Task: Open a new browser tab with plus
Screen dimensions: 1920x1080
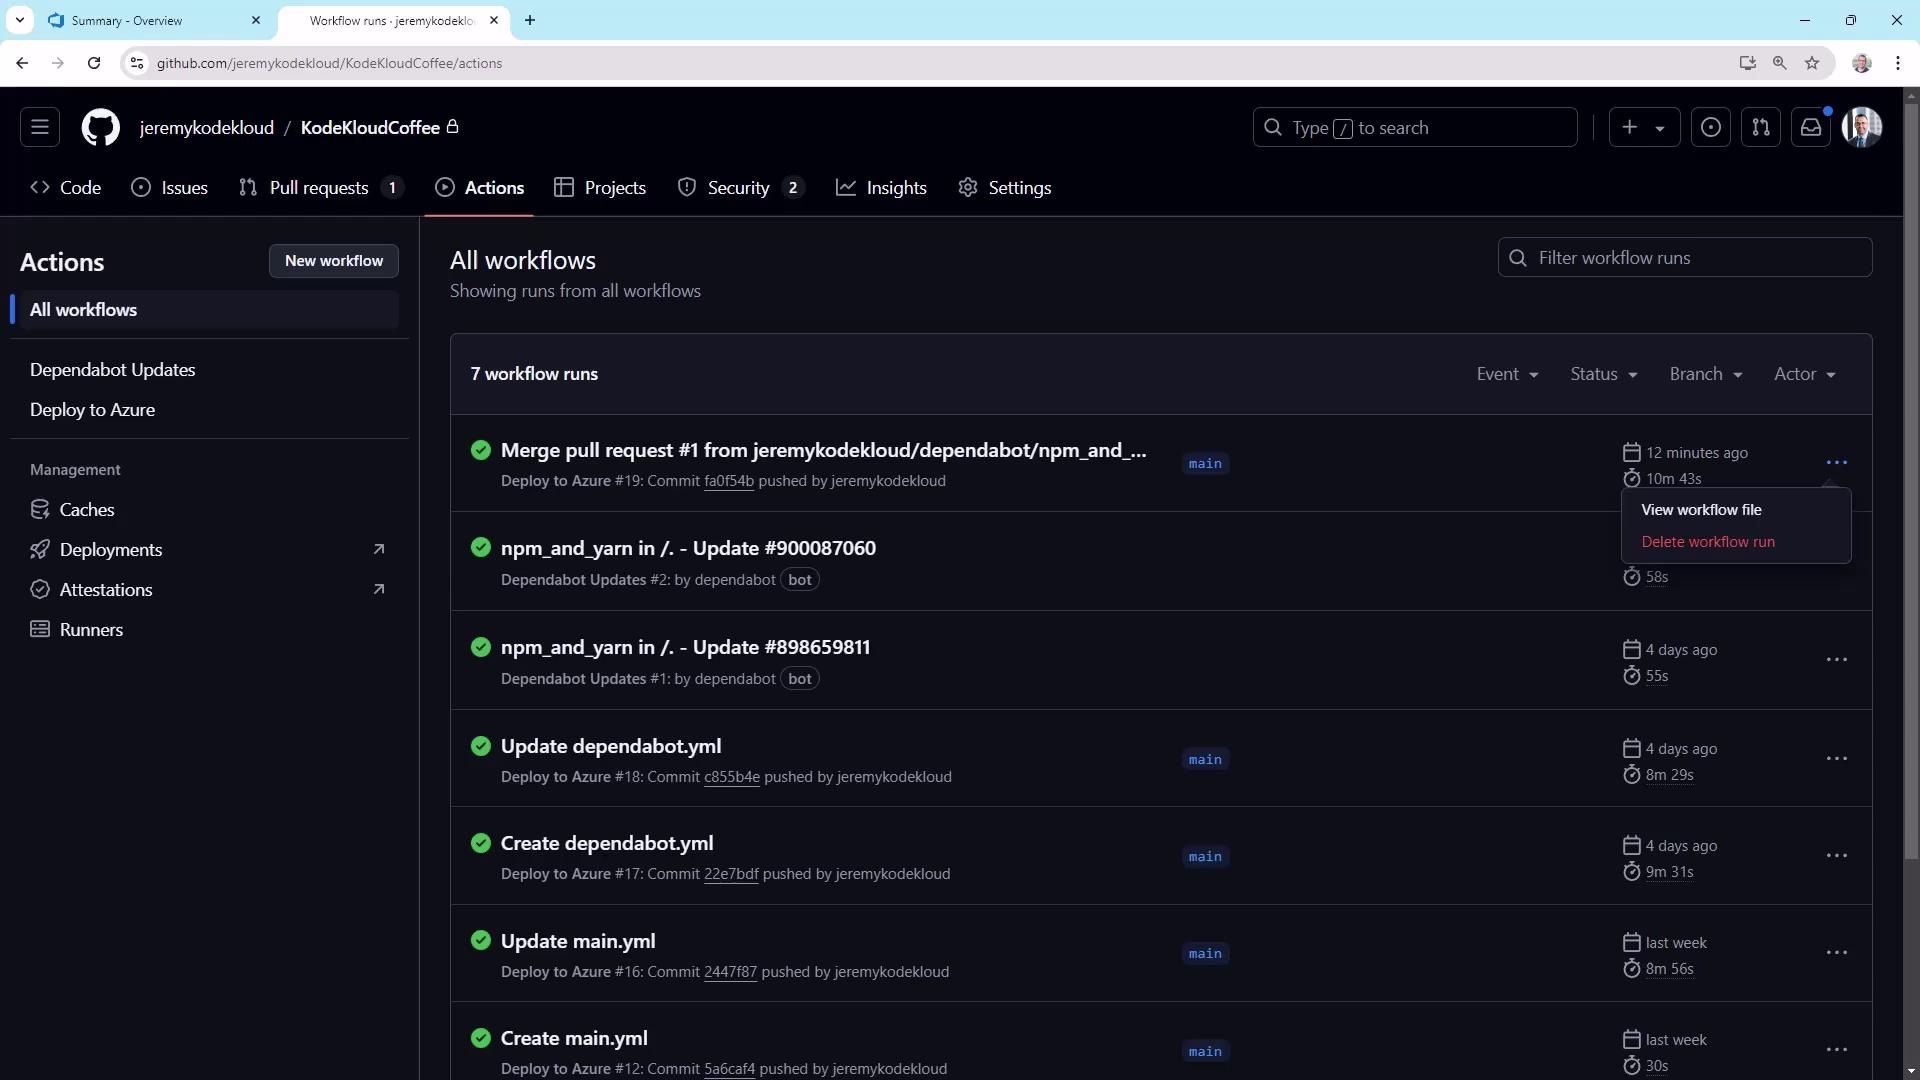Action: pyautogui.click(x=530, y=20)
